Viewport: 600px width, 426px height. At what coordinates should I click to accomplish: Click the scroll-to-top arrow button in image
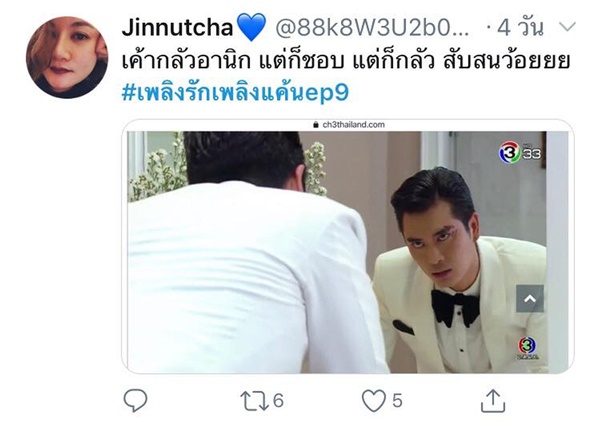tap(530, 299)
